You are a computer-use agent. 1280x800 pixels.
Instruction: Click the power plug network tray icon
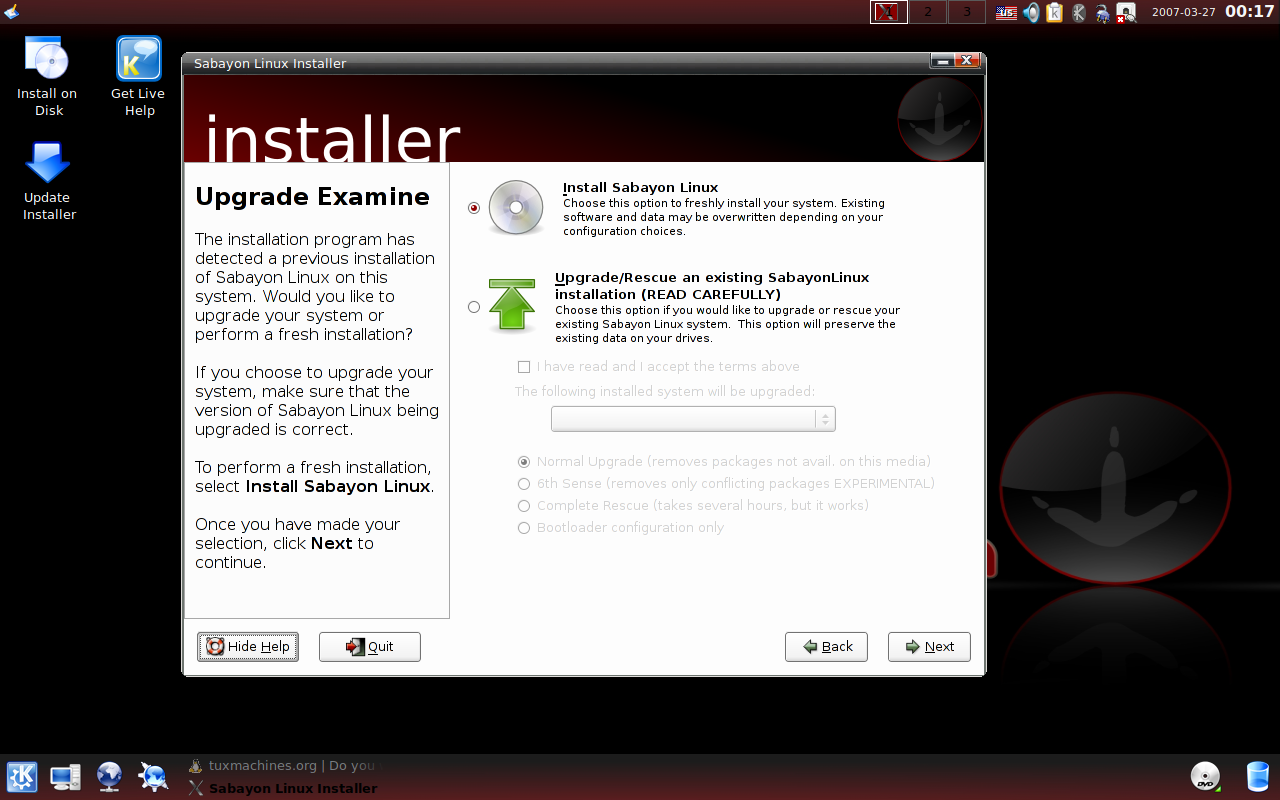click(1103, 13)
